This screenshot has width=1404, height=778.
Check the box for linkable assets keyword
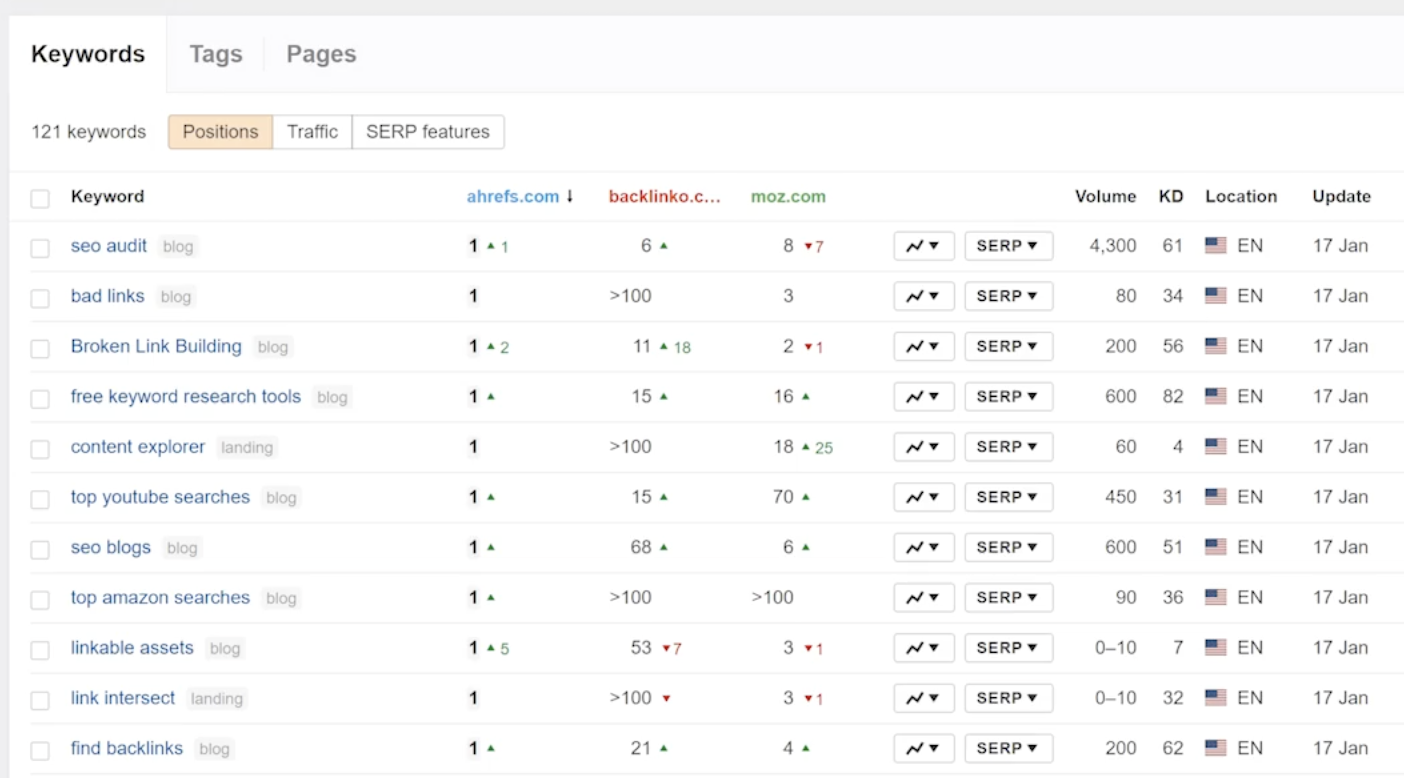pos(40,650)
